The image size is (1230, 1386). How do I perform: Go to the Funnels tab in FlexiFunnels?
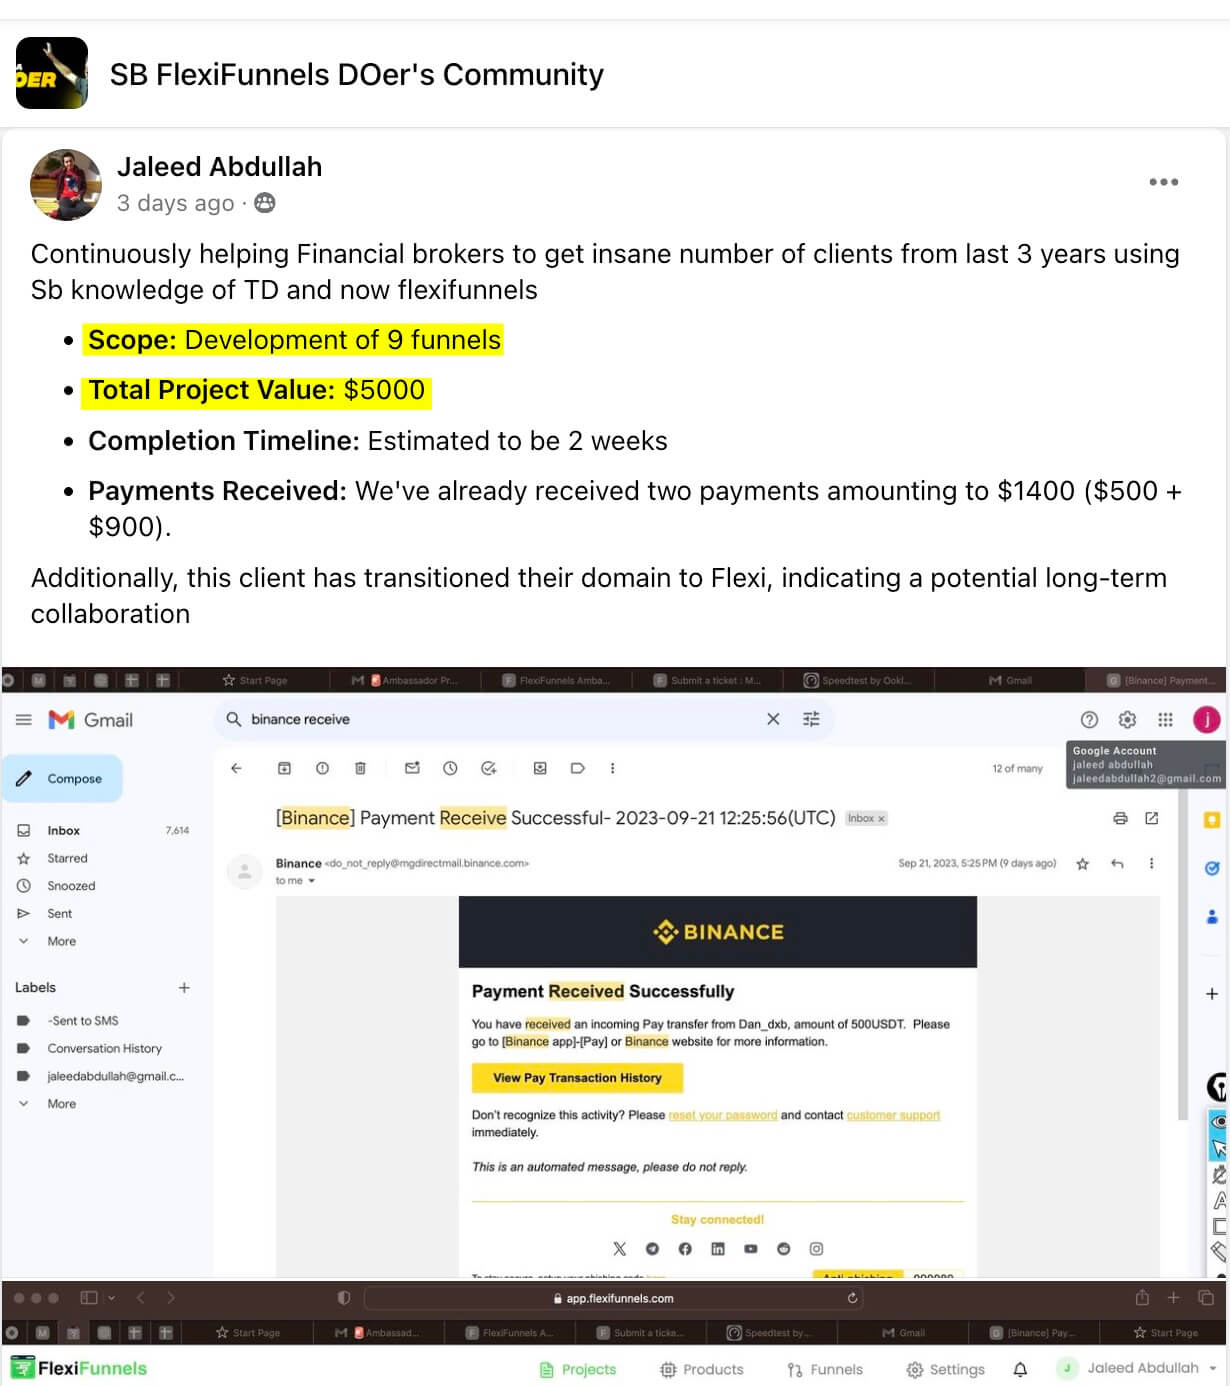(824, 1369)
